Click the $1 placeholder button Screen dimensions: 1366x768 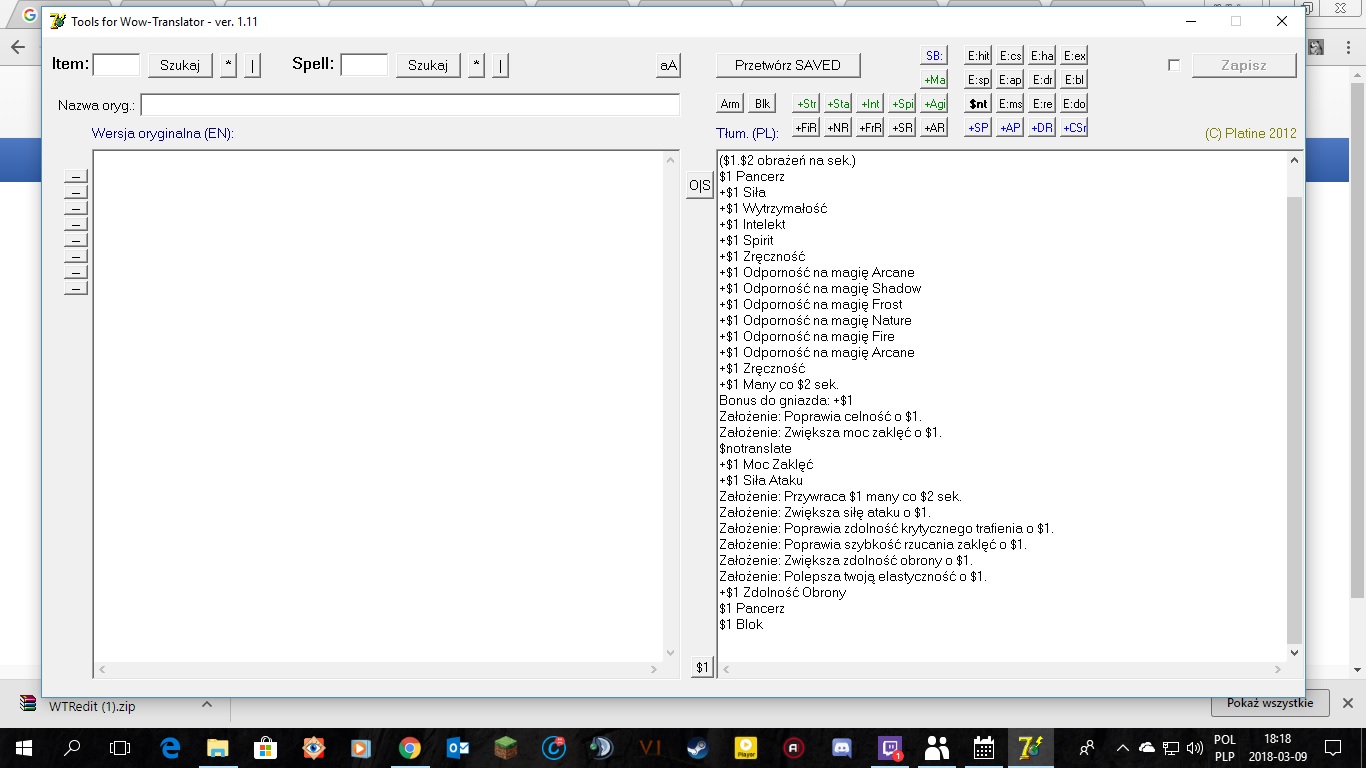tap(702, 667)
